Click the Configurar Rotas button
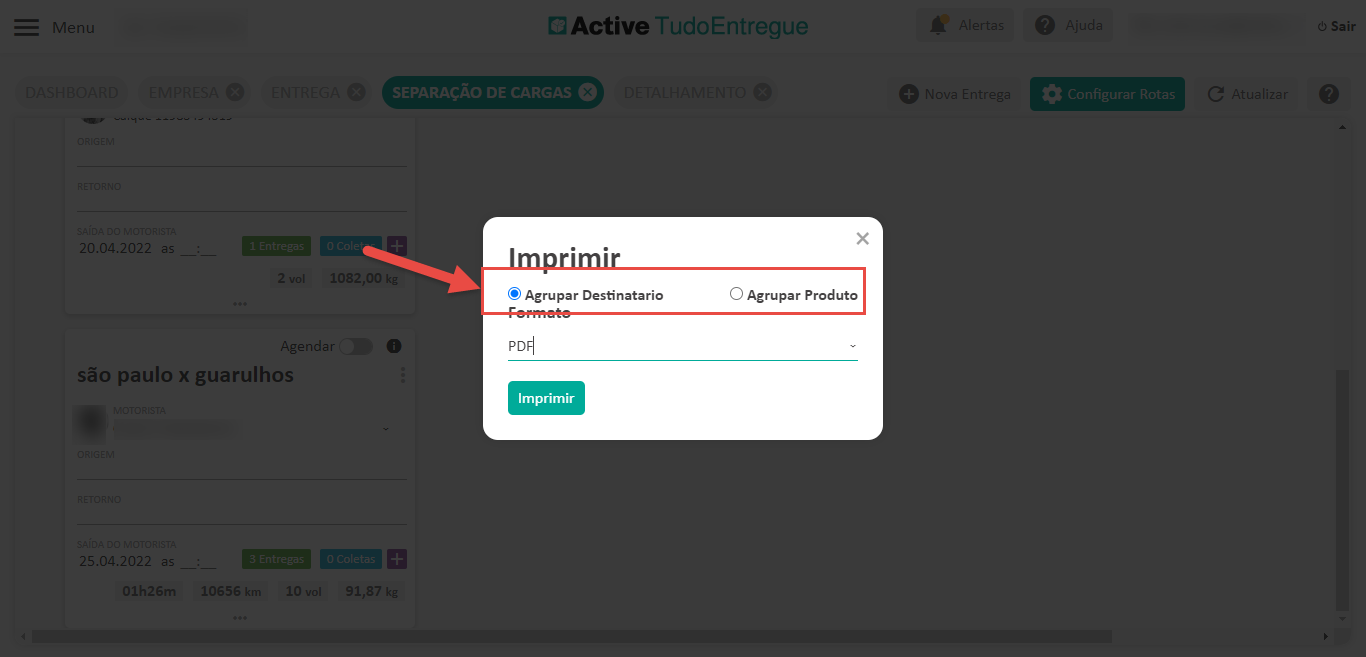Viewport: 1366px width, 657px height. pyautogui.click(x=1107, y=94)
